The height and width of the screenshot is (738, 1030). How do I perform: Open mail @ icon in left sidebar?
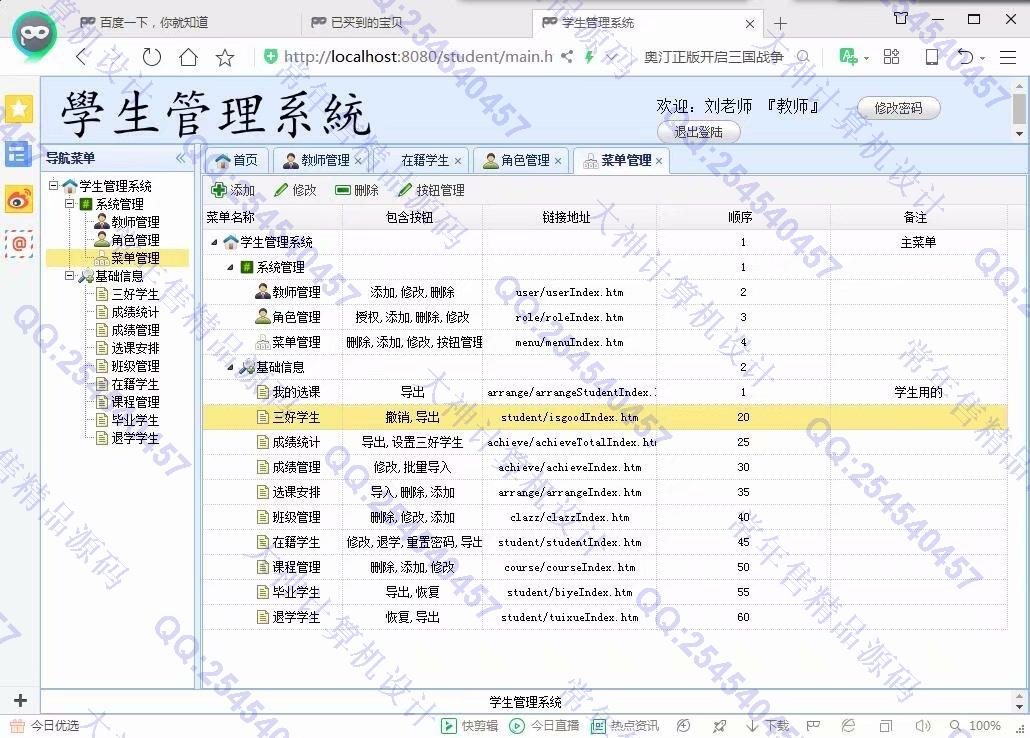coord(19,244)
